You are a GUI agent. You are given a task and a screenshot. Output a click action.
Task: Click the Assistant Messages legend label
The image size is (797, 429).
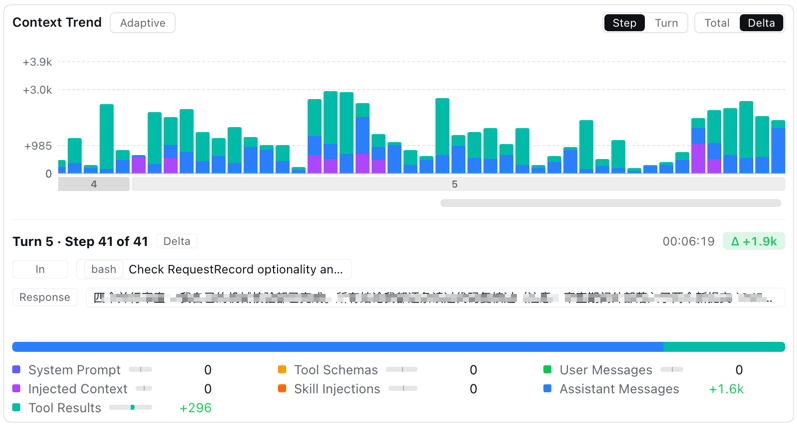pos(619,389)
